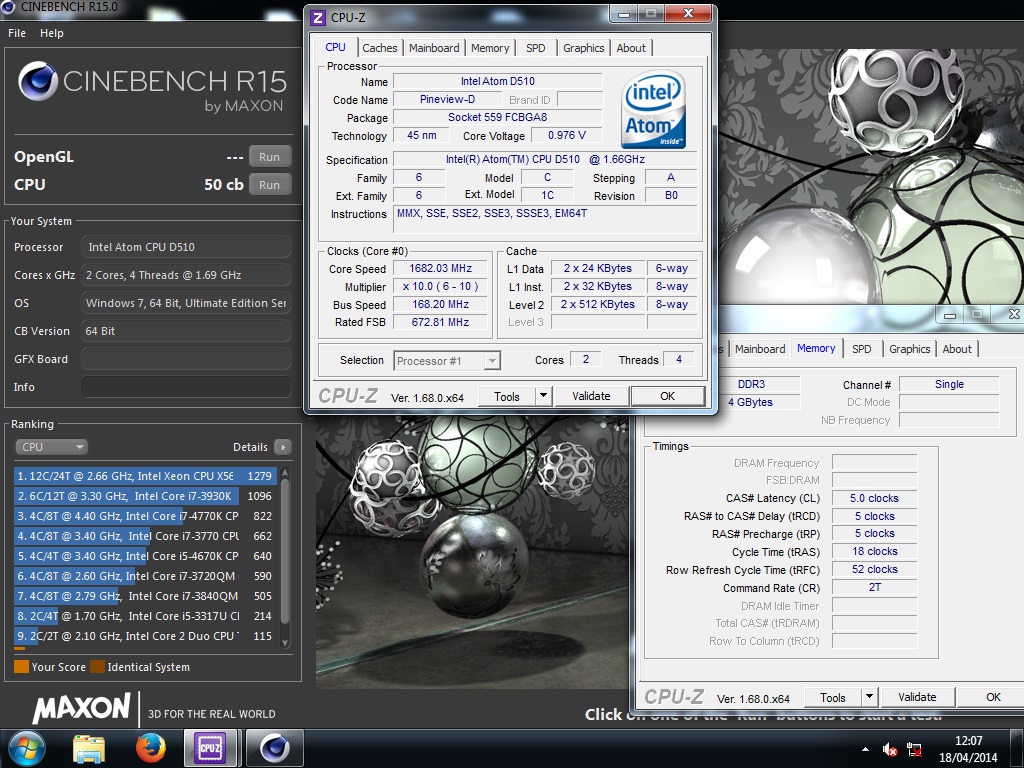
Task: Open Mainboard tab in rear CPU-Z
Action: coord(760,349)
